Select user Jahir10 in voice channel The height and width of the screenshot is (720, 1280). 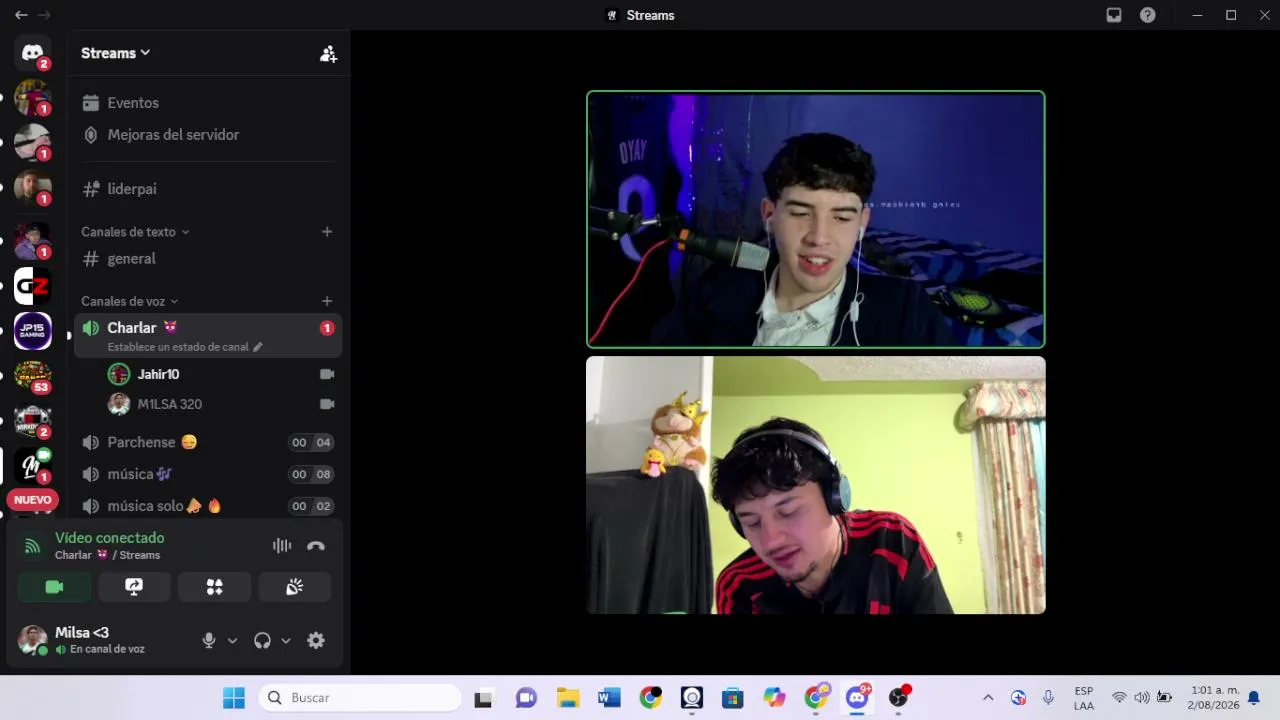[220, 374]
